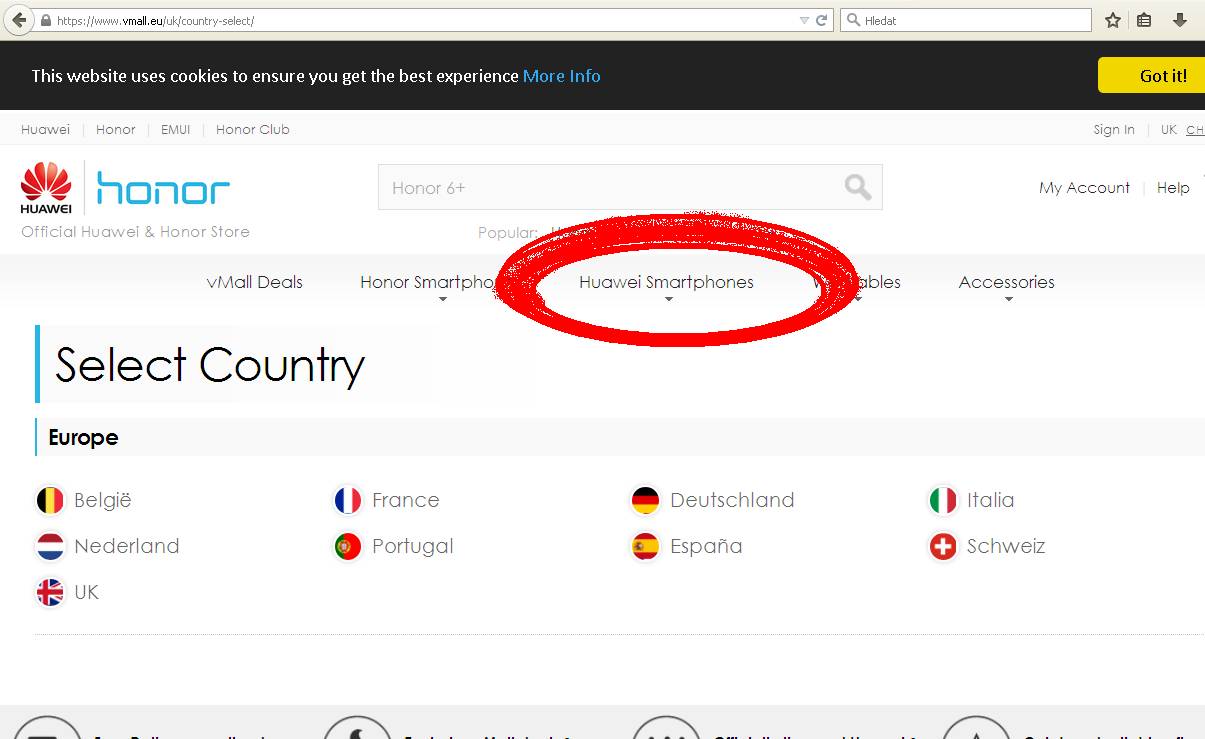
Task: Expand the arrow under Honor Smartphones
Action: click(x=442, y=299)
